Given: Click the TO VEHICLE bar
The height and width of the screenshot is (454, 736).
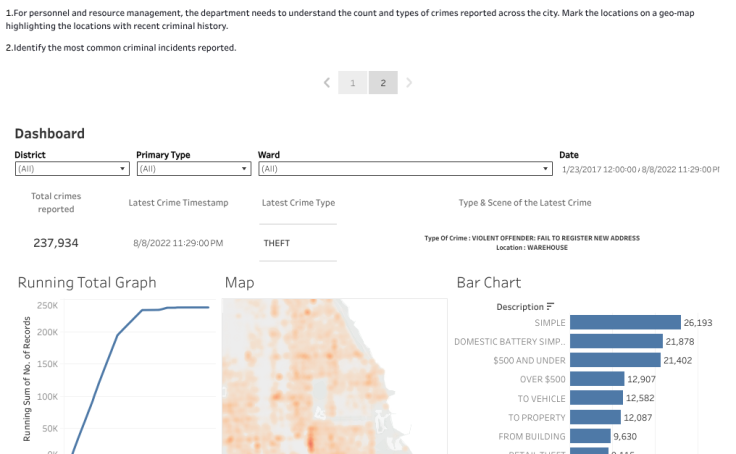Looking at the screenshot, I should 595,398.
